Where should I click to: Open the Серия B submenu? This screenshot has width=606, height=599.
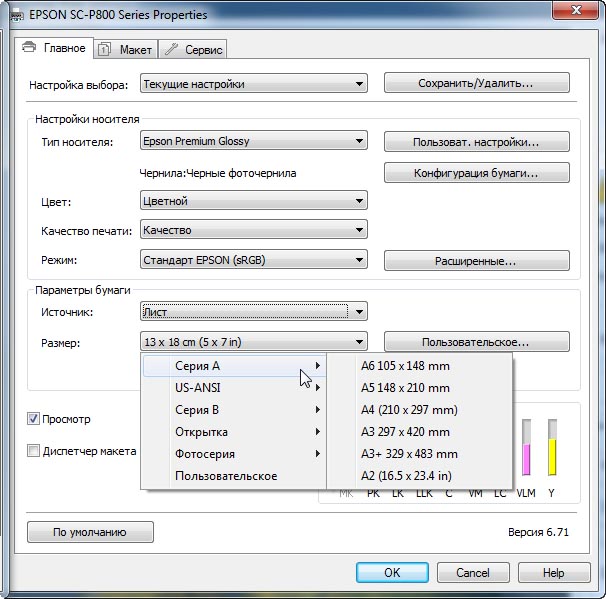pyautogui.click(x=234, y=410)
